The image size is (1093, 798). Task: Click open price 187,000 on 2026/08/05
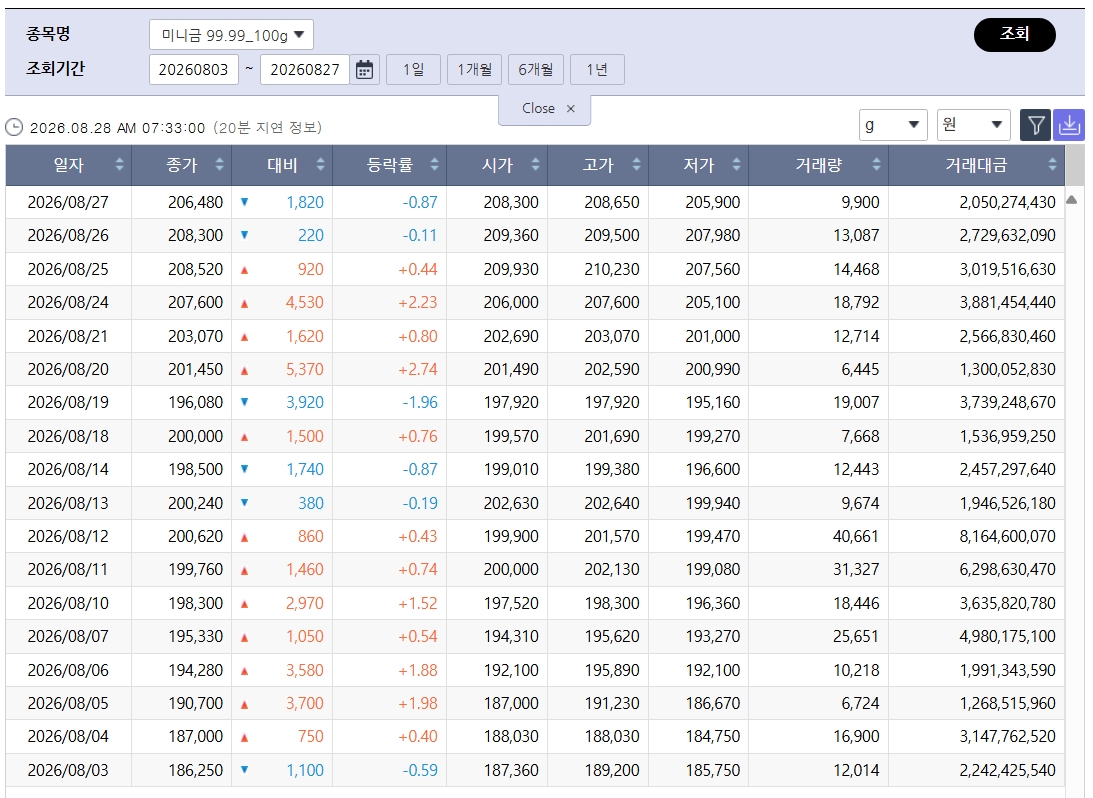click(x=511, y=703)
